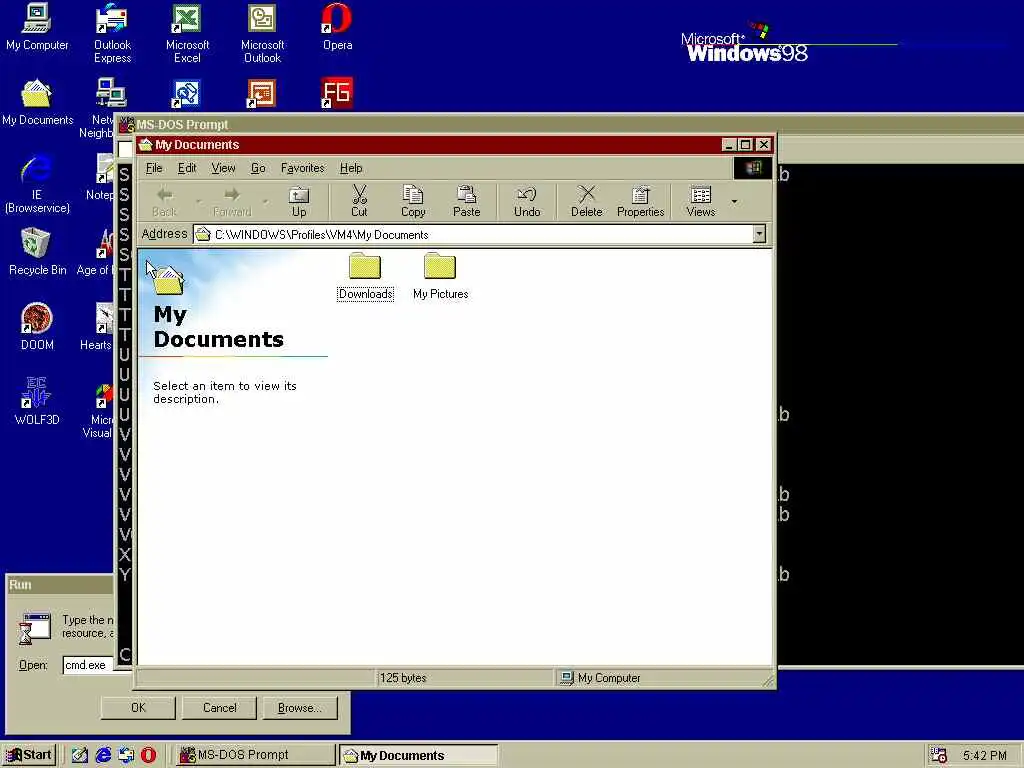Image resolution: width=1024 pixels, height=768 pixels.
Task: Open the Back history dropdown arrow
Action: point(199,202)
